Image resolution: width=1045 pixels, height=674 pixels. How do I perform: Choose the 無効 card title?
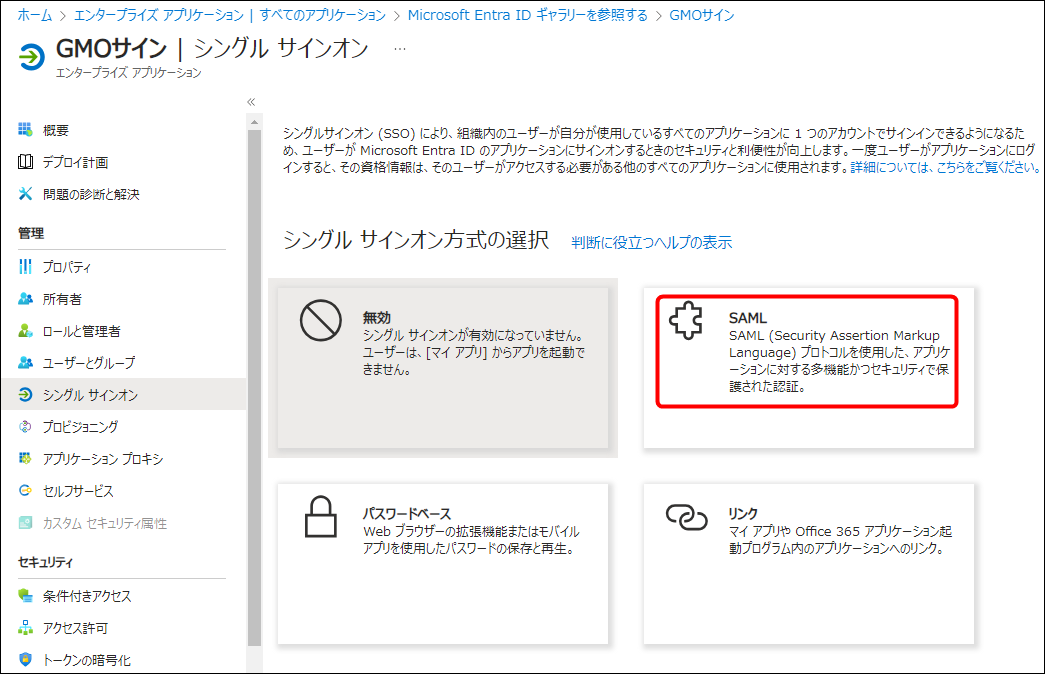coord(377,318)
